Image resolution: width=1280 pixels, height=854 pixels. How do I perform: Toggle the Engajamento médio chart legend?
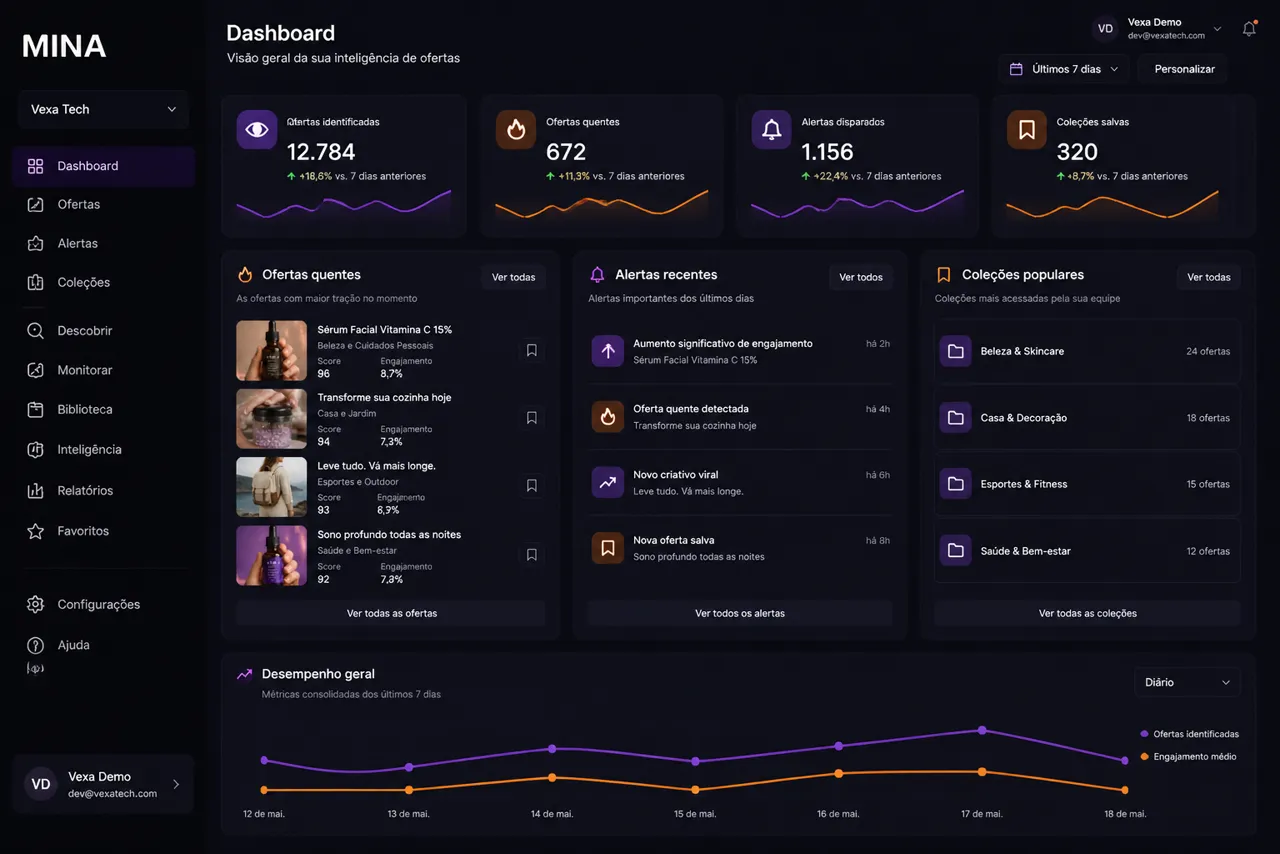click(1189, 757)
